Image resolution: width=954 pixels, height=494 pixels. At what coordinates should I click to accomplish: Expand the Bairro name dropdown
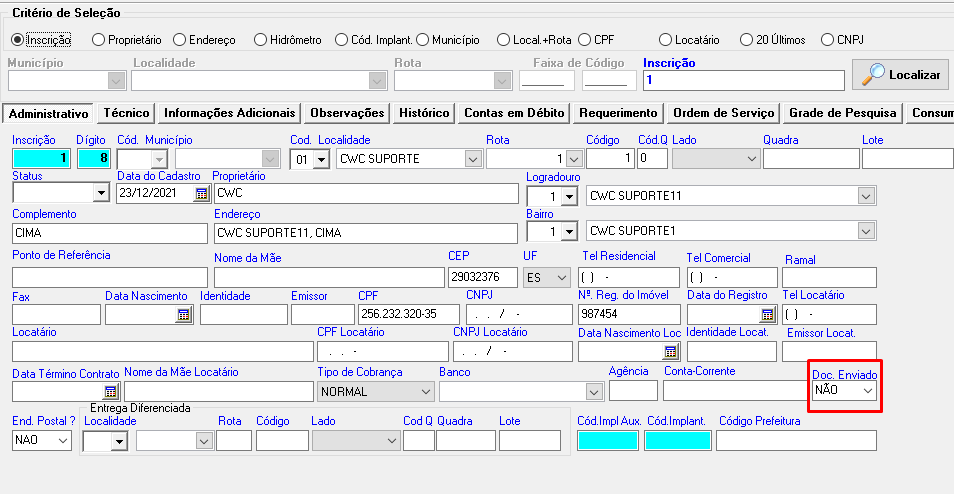pyautogui.click(x=865, y=231)
